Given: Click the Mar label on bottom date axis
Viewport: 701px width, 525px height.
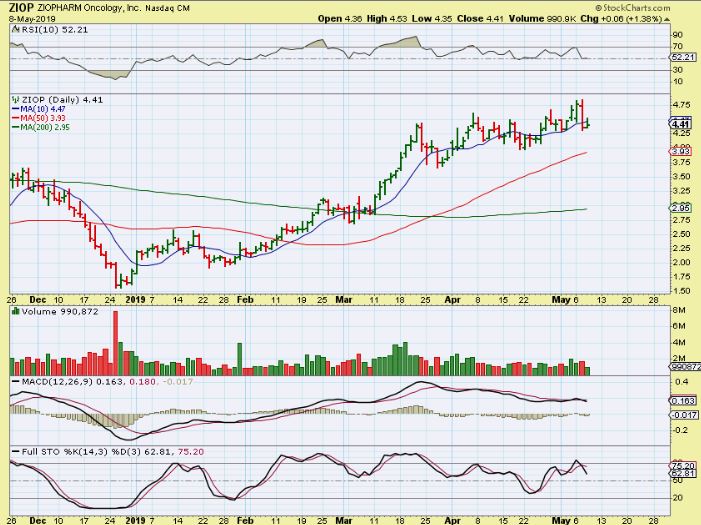Looking at the screenshot, I should point(343,521).
